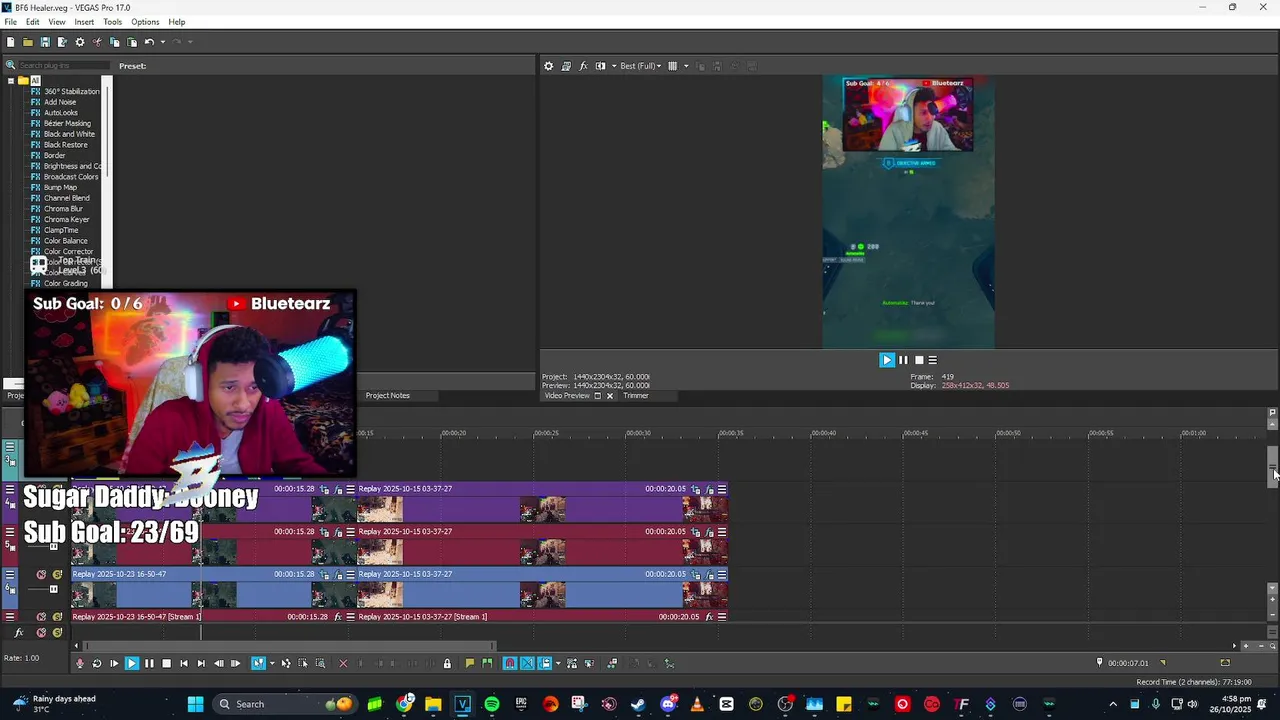Expand the Split Screen View dropdown arrow

coord(613,66)
